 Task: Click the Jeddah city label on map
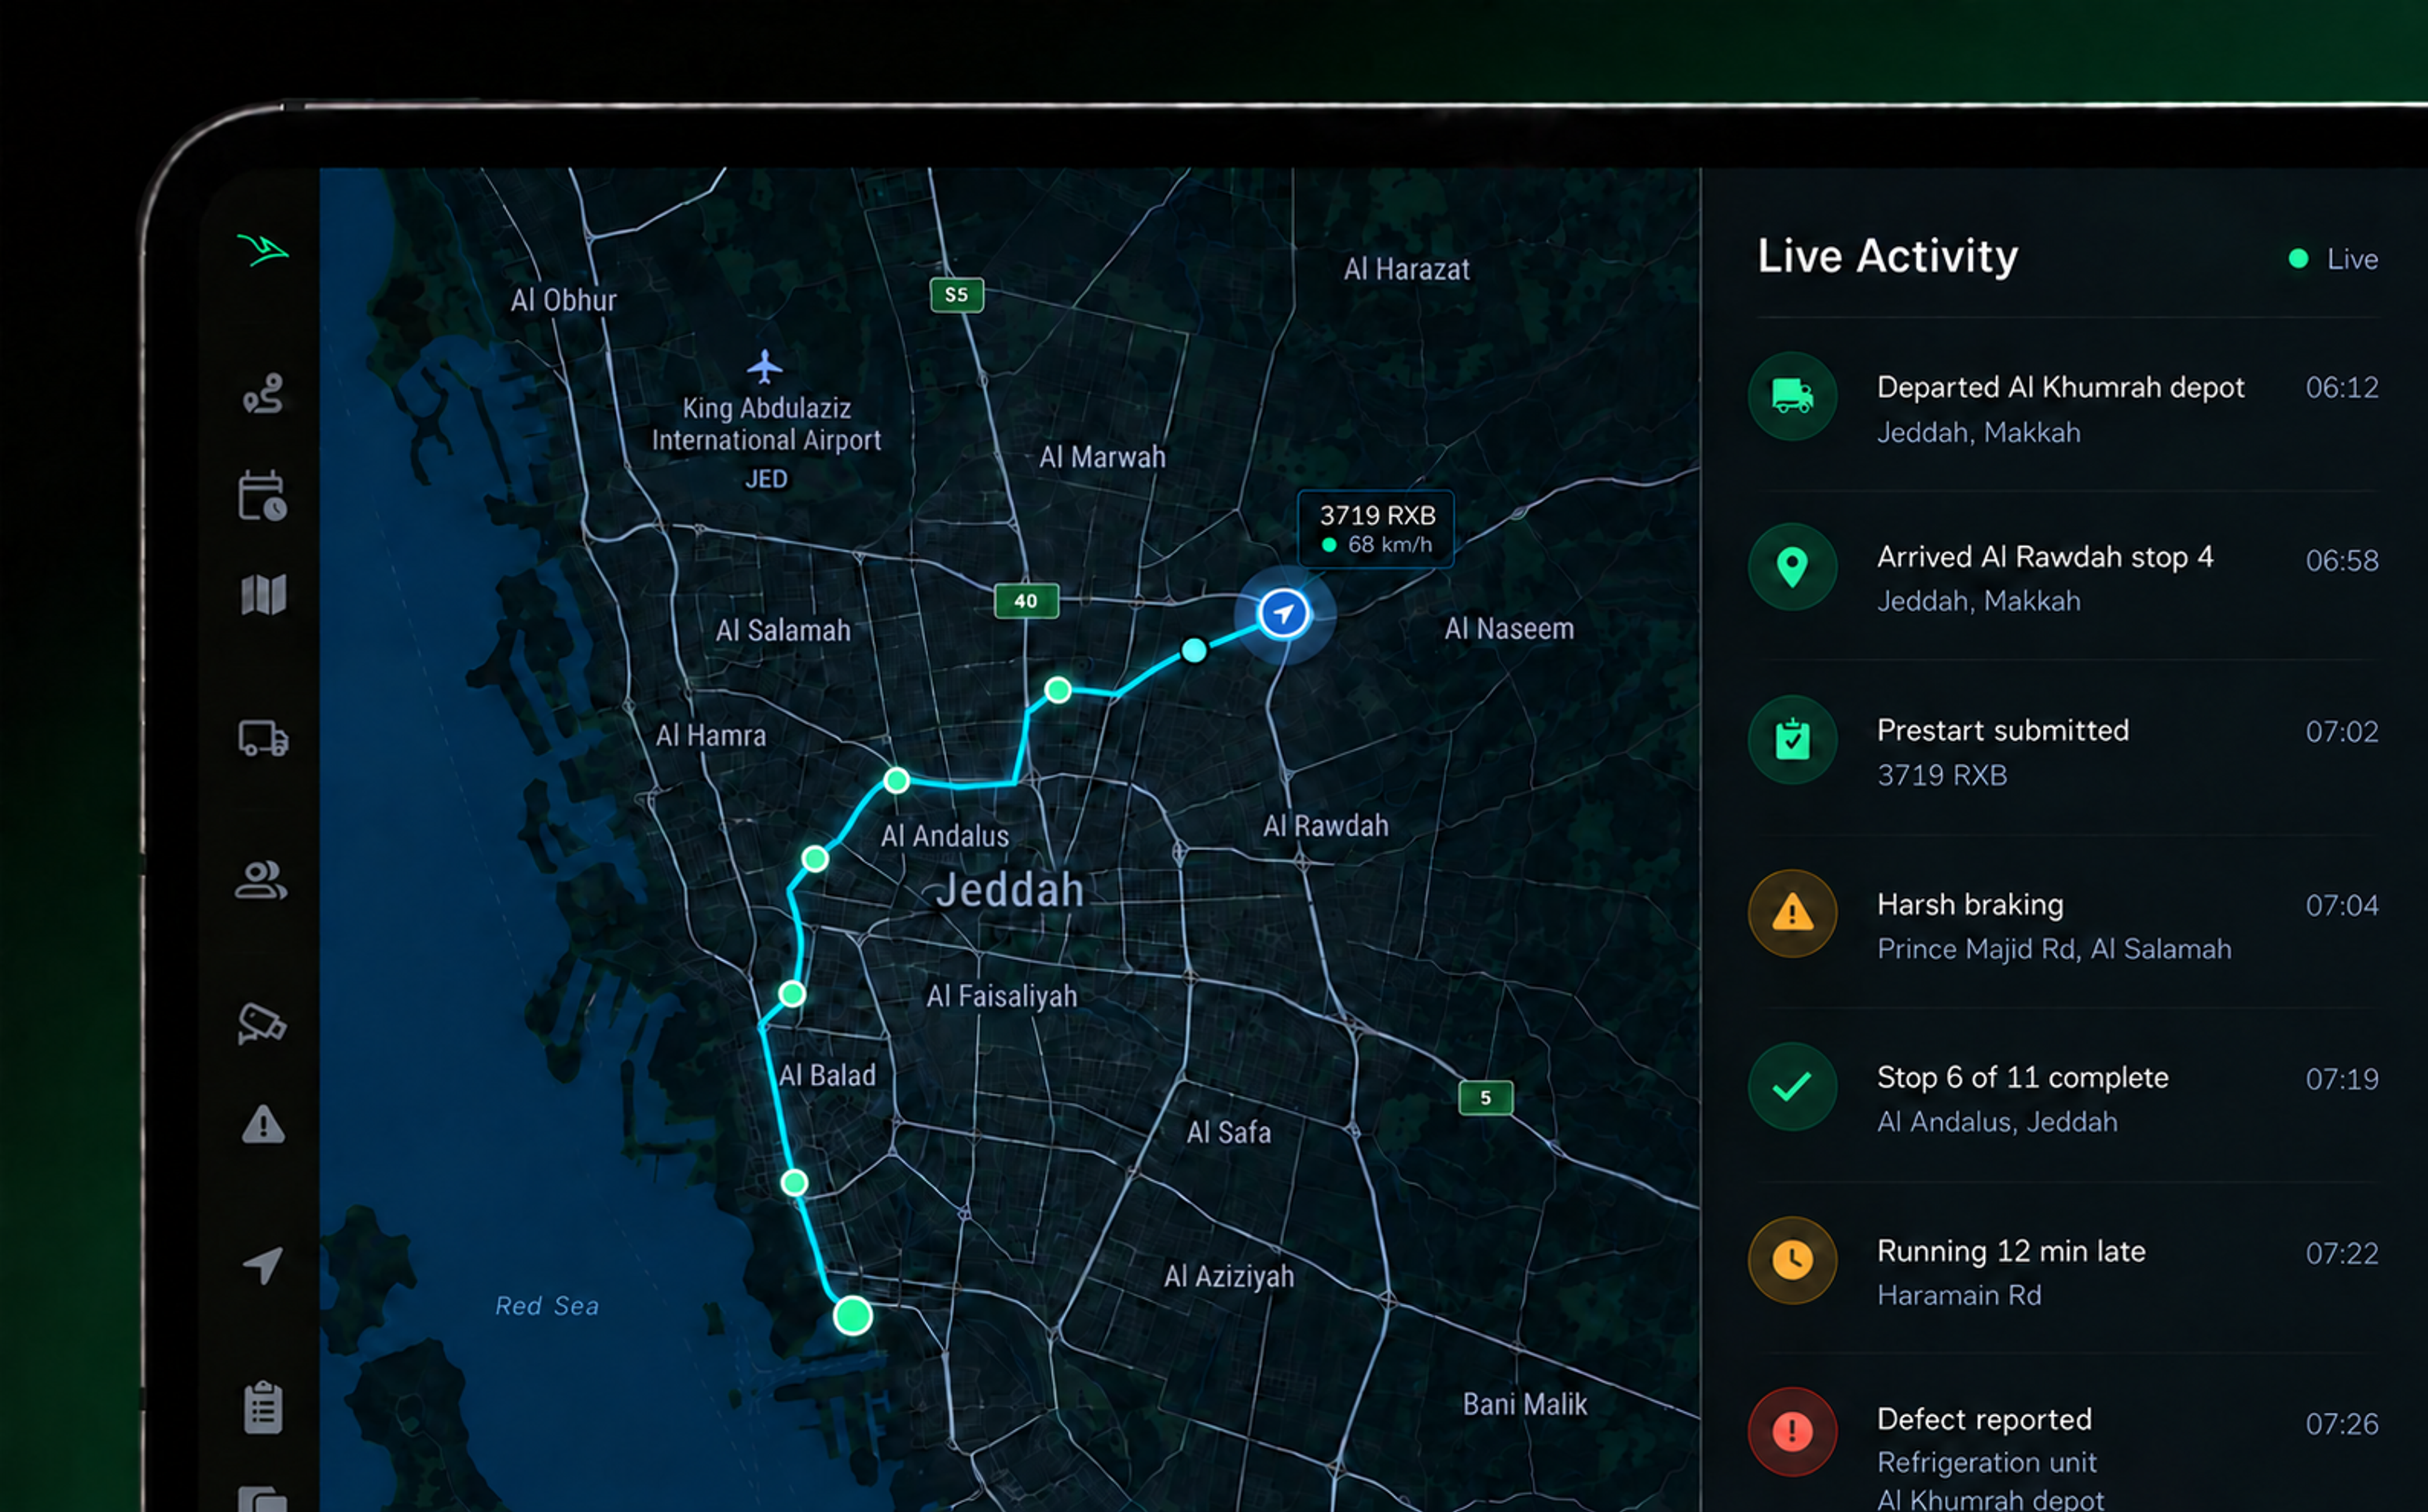point(1010,890)
